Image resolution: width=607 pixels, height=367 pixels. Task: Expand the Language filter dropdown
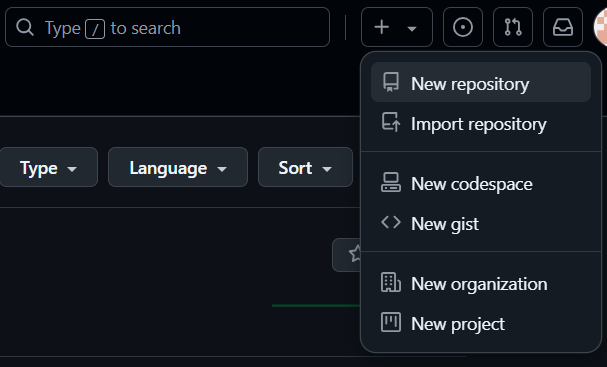[178, 167]
